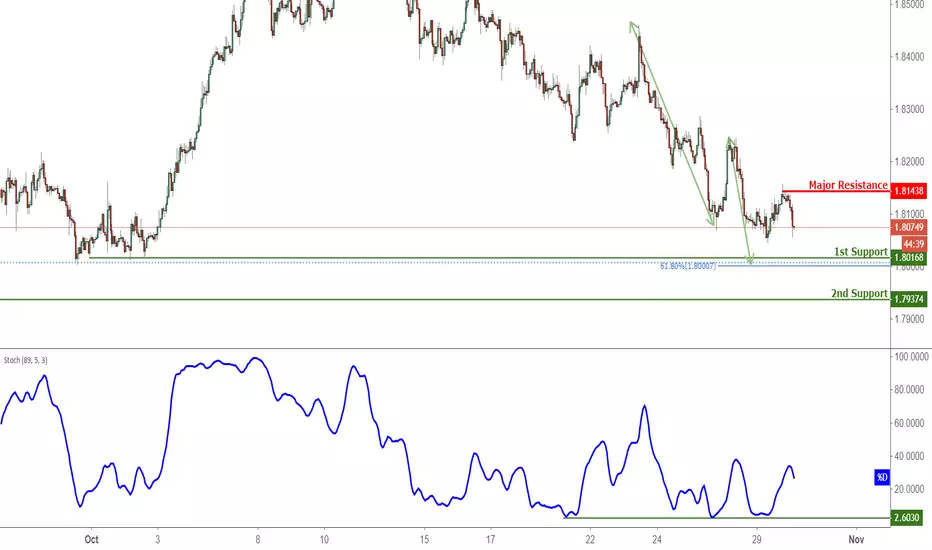Click the 1.84000 price axis label

point(909,57)
